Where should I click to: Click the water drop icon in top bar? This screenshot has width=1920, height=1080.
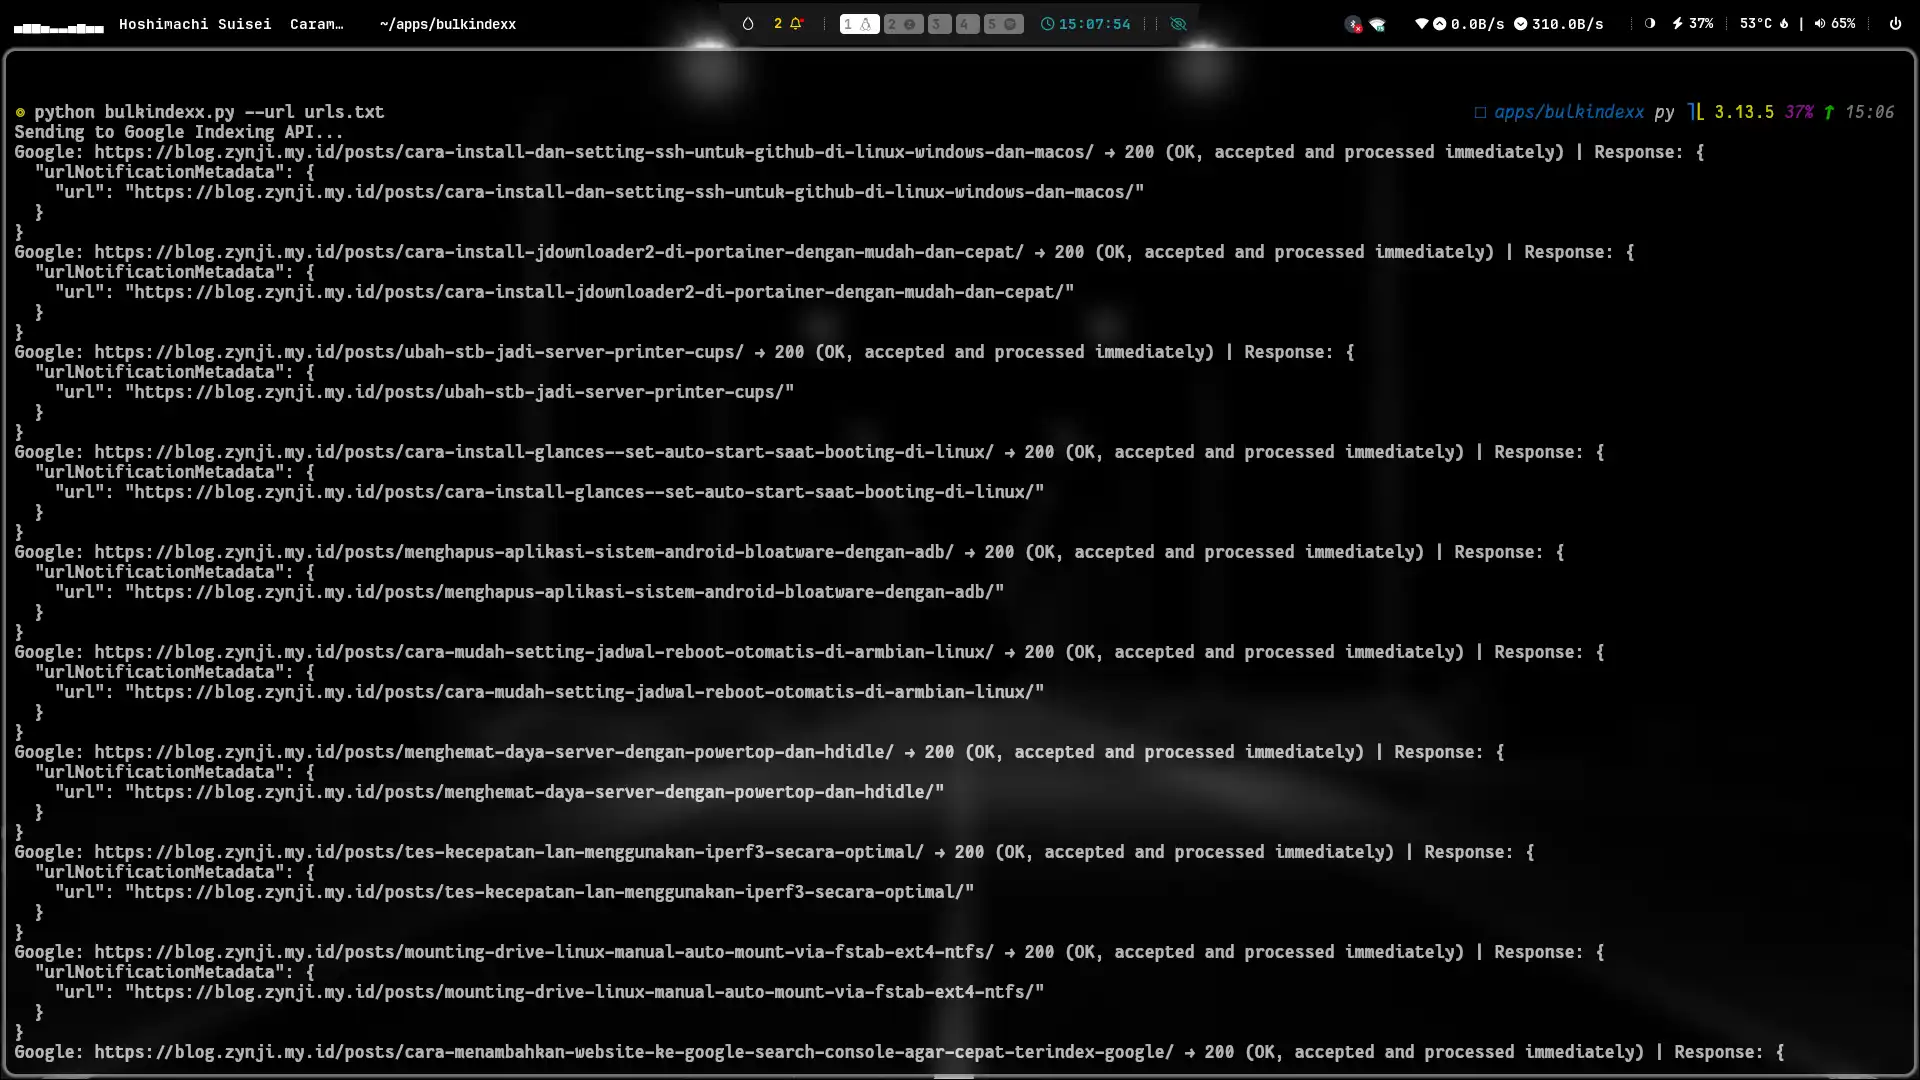[x=748, y=24]
